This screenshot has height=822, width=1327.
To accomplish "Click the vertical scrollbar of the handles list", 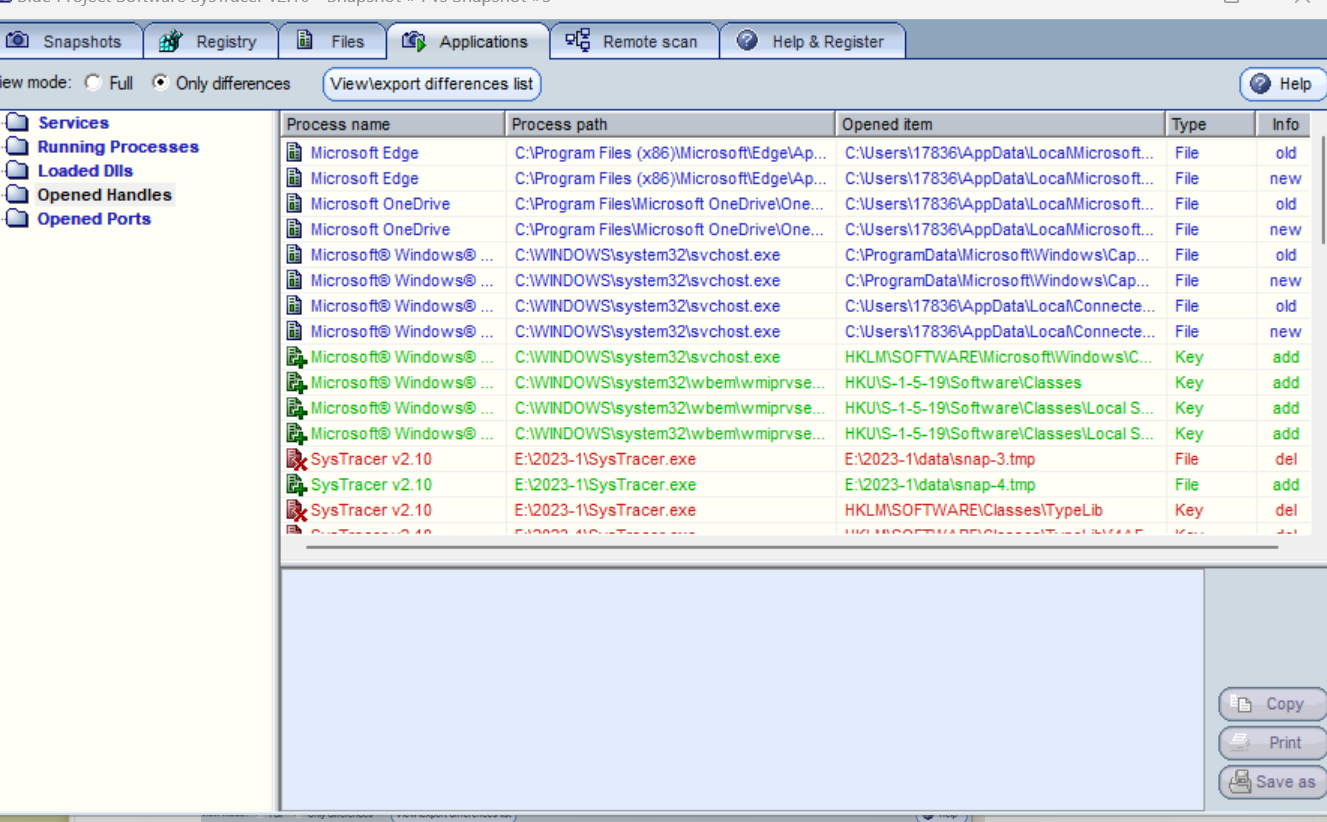I will (x=1323, y=190).
